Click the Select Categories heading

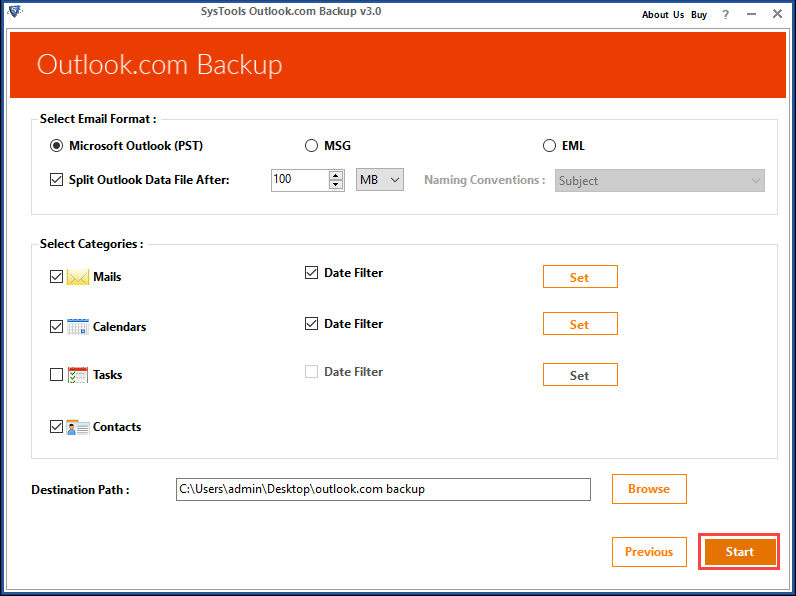(x=91, y=244)
